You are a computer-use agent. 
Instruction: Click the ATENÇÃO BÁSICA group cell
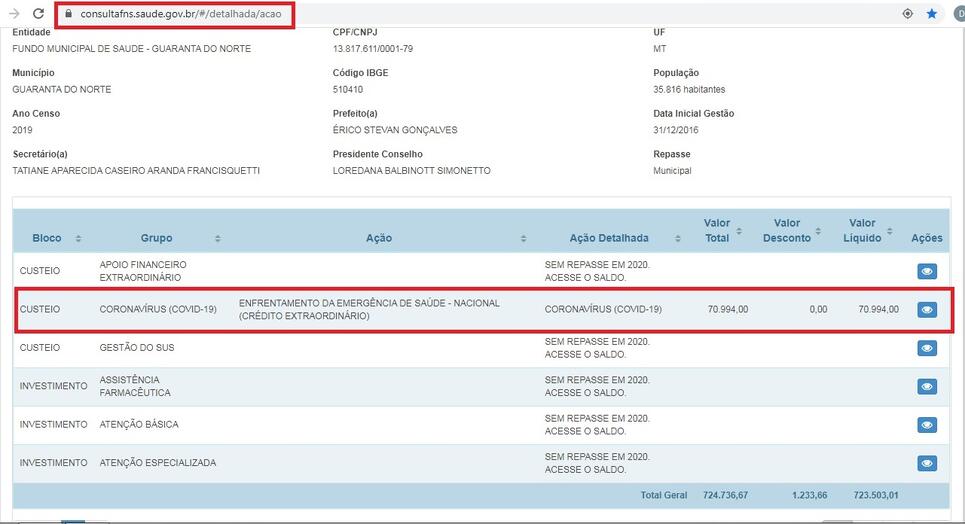pyautogui.click(x=139, y=424)
